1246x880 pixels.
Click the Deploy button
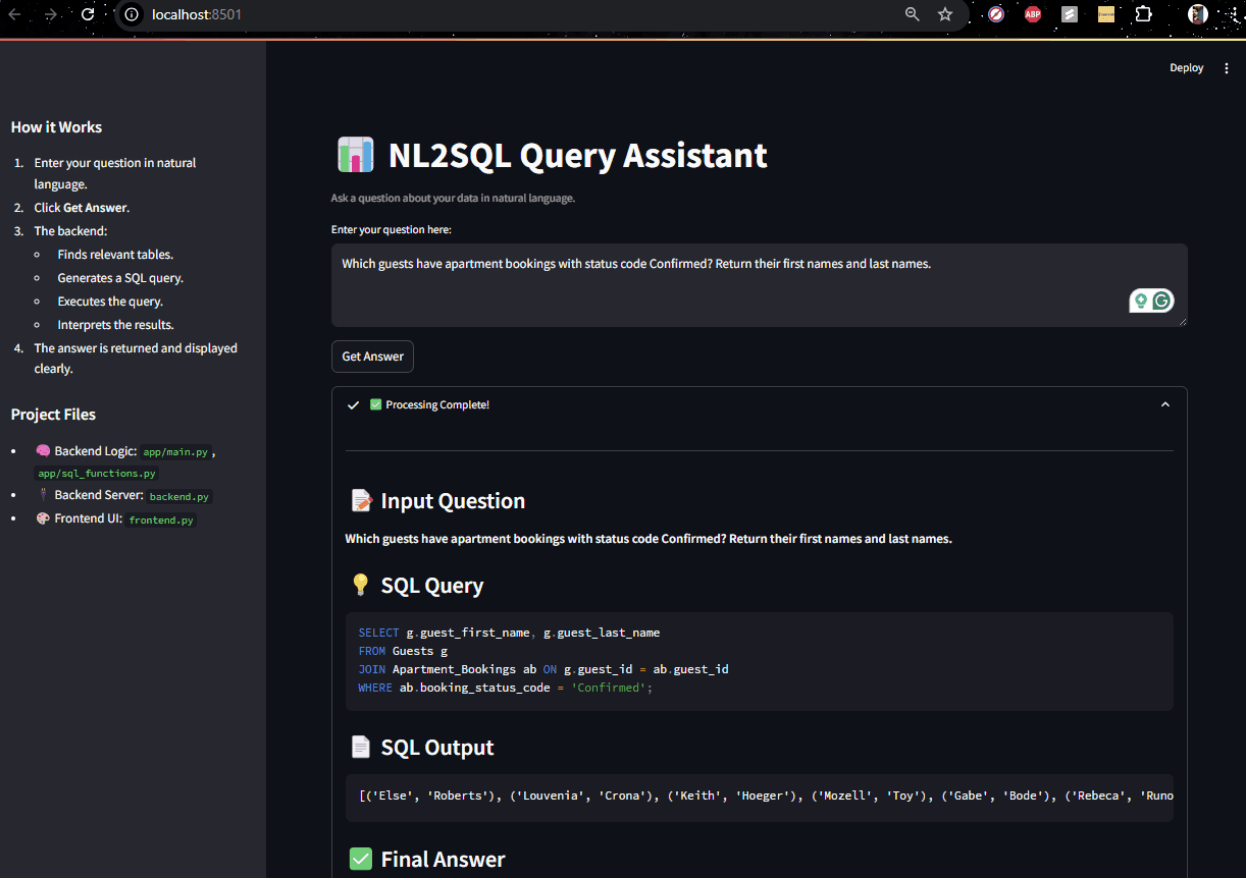pyautogui.click(x=1186, y=68)
